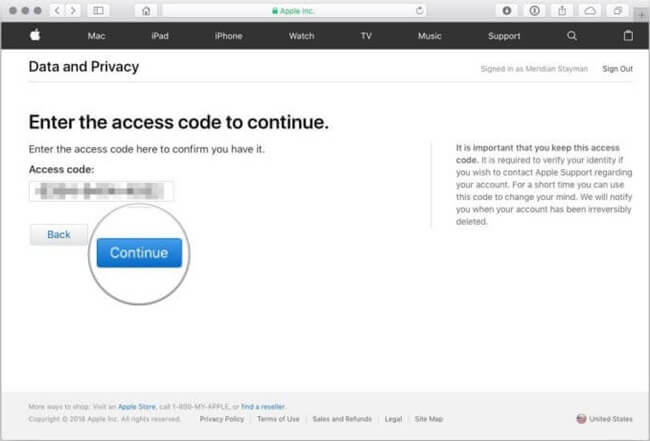Open the Safari share button

point(562,11)
